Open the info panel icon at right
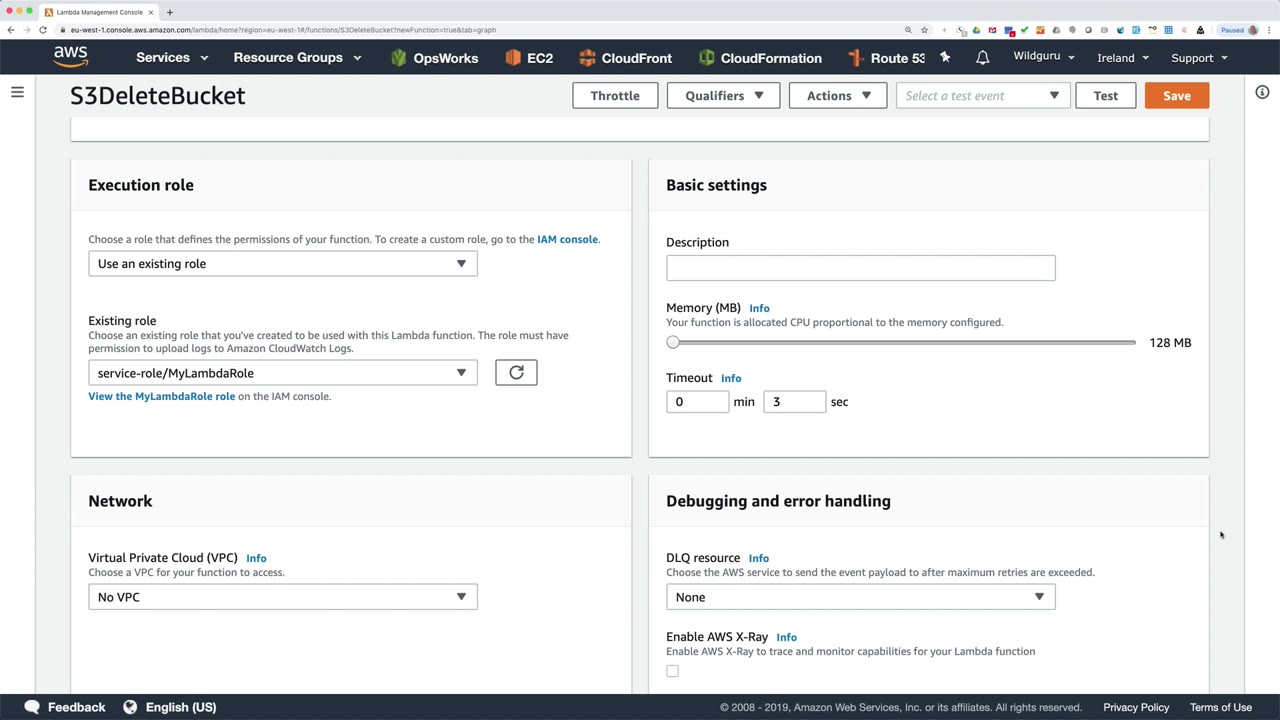This screenshot has width=1280, height=720. pos(1262,93)
